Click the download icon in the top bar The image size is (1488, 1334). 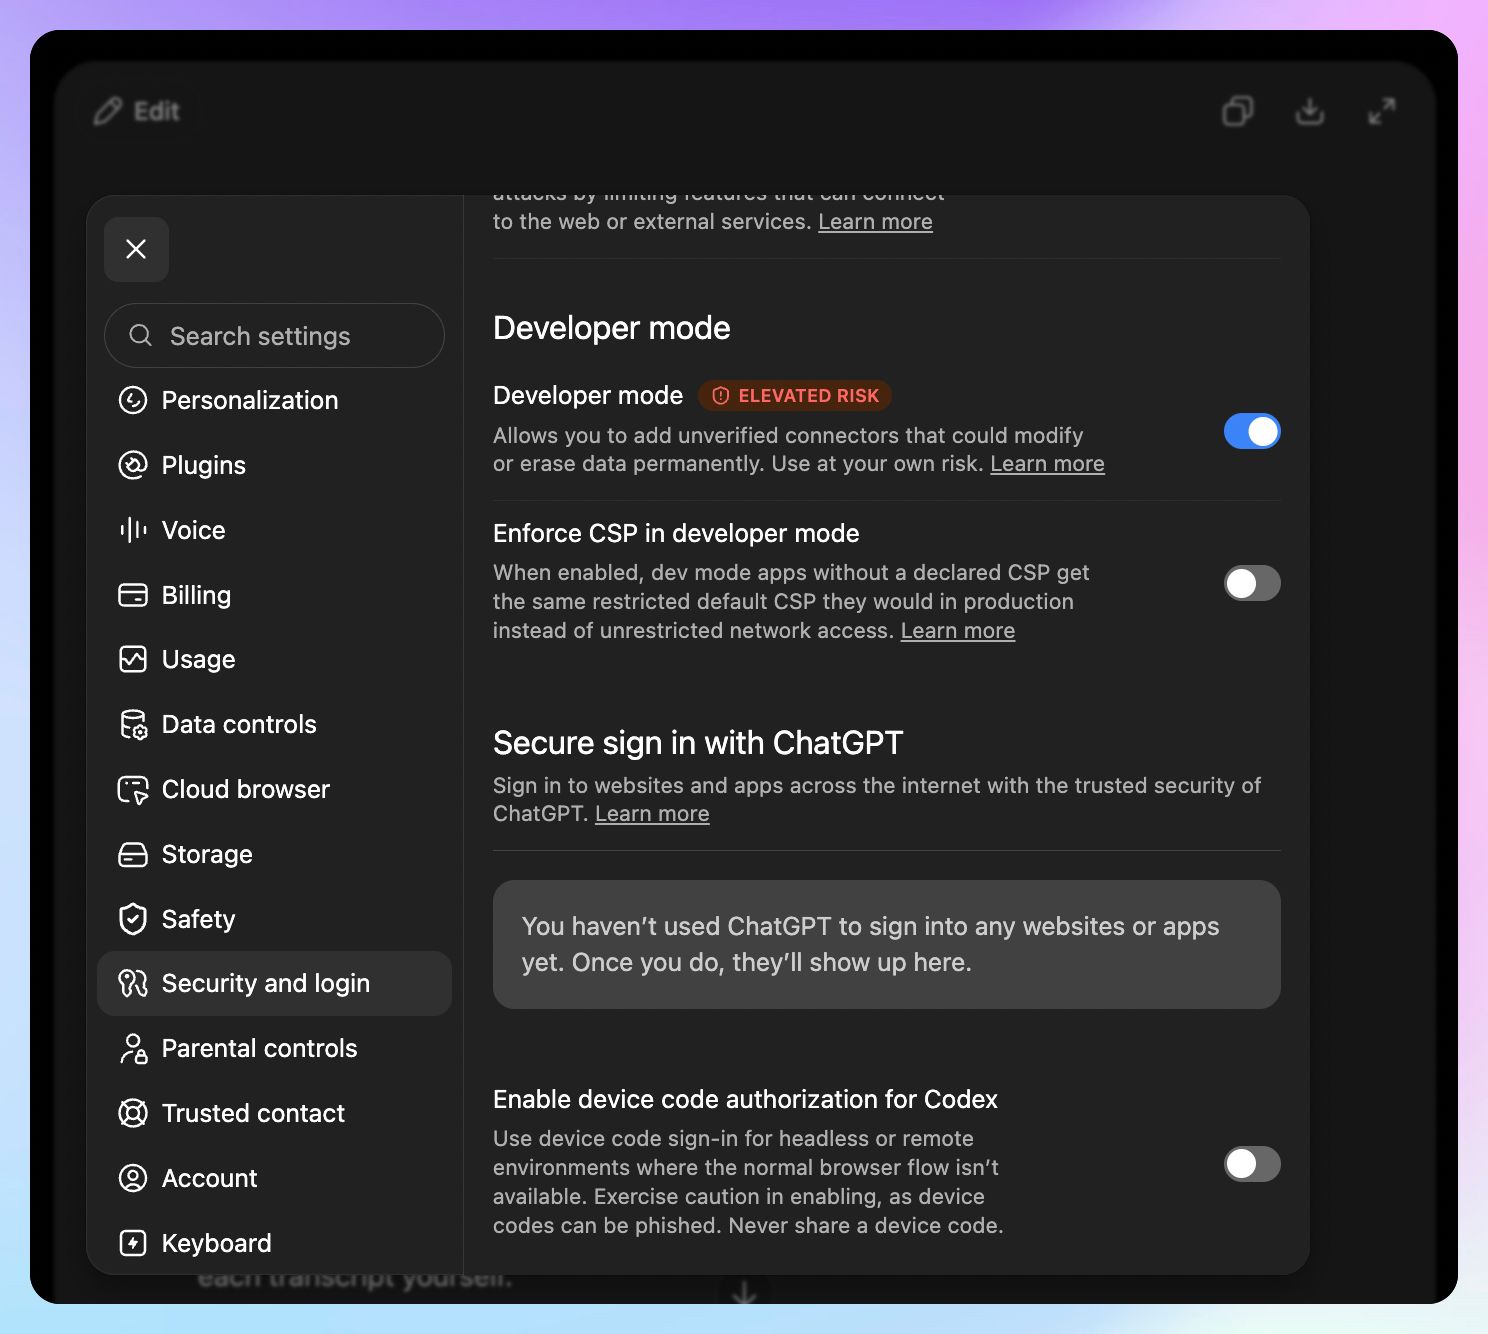(x=1310, y=111)
